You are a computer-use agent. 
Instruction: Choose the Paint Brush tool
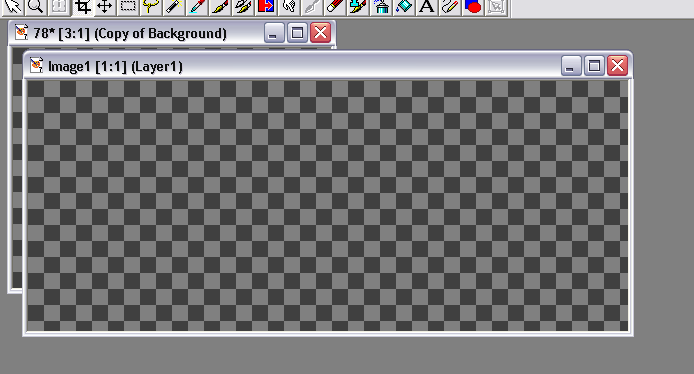tap(220, 7)
